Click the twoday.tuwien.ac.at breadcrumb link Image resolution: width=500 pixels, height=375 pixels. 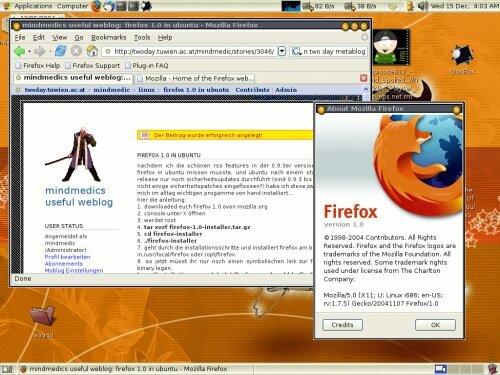[x=55, y=90]
